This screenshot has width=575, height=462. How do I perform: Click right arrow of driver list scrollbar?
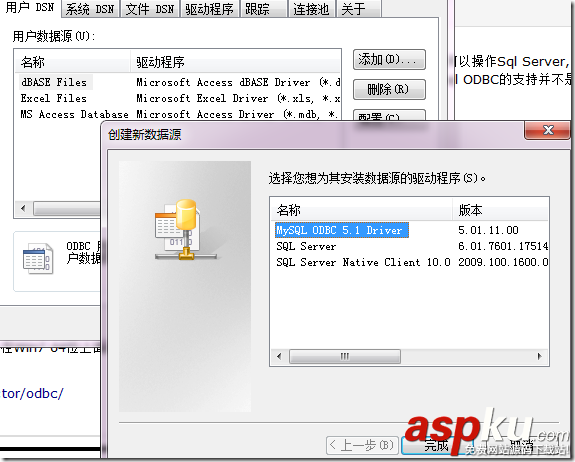(539, 356)
